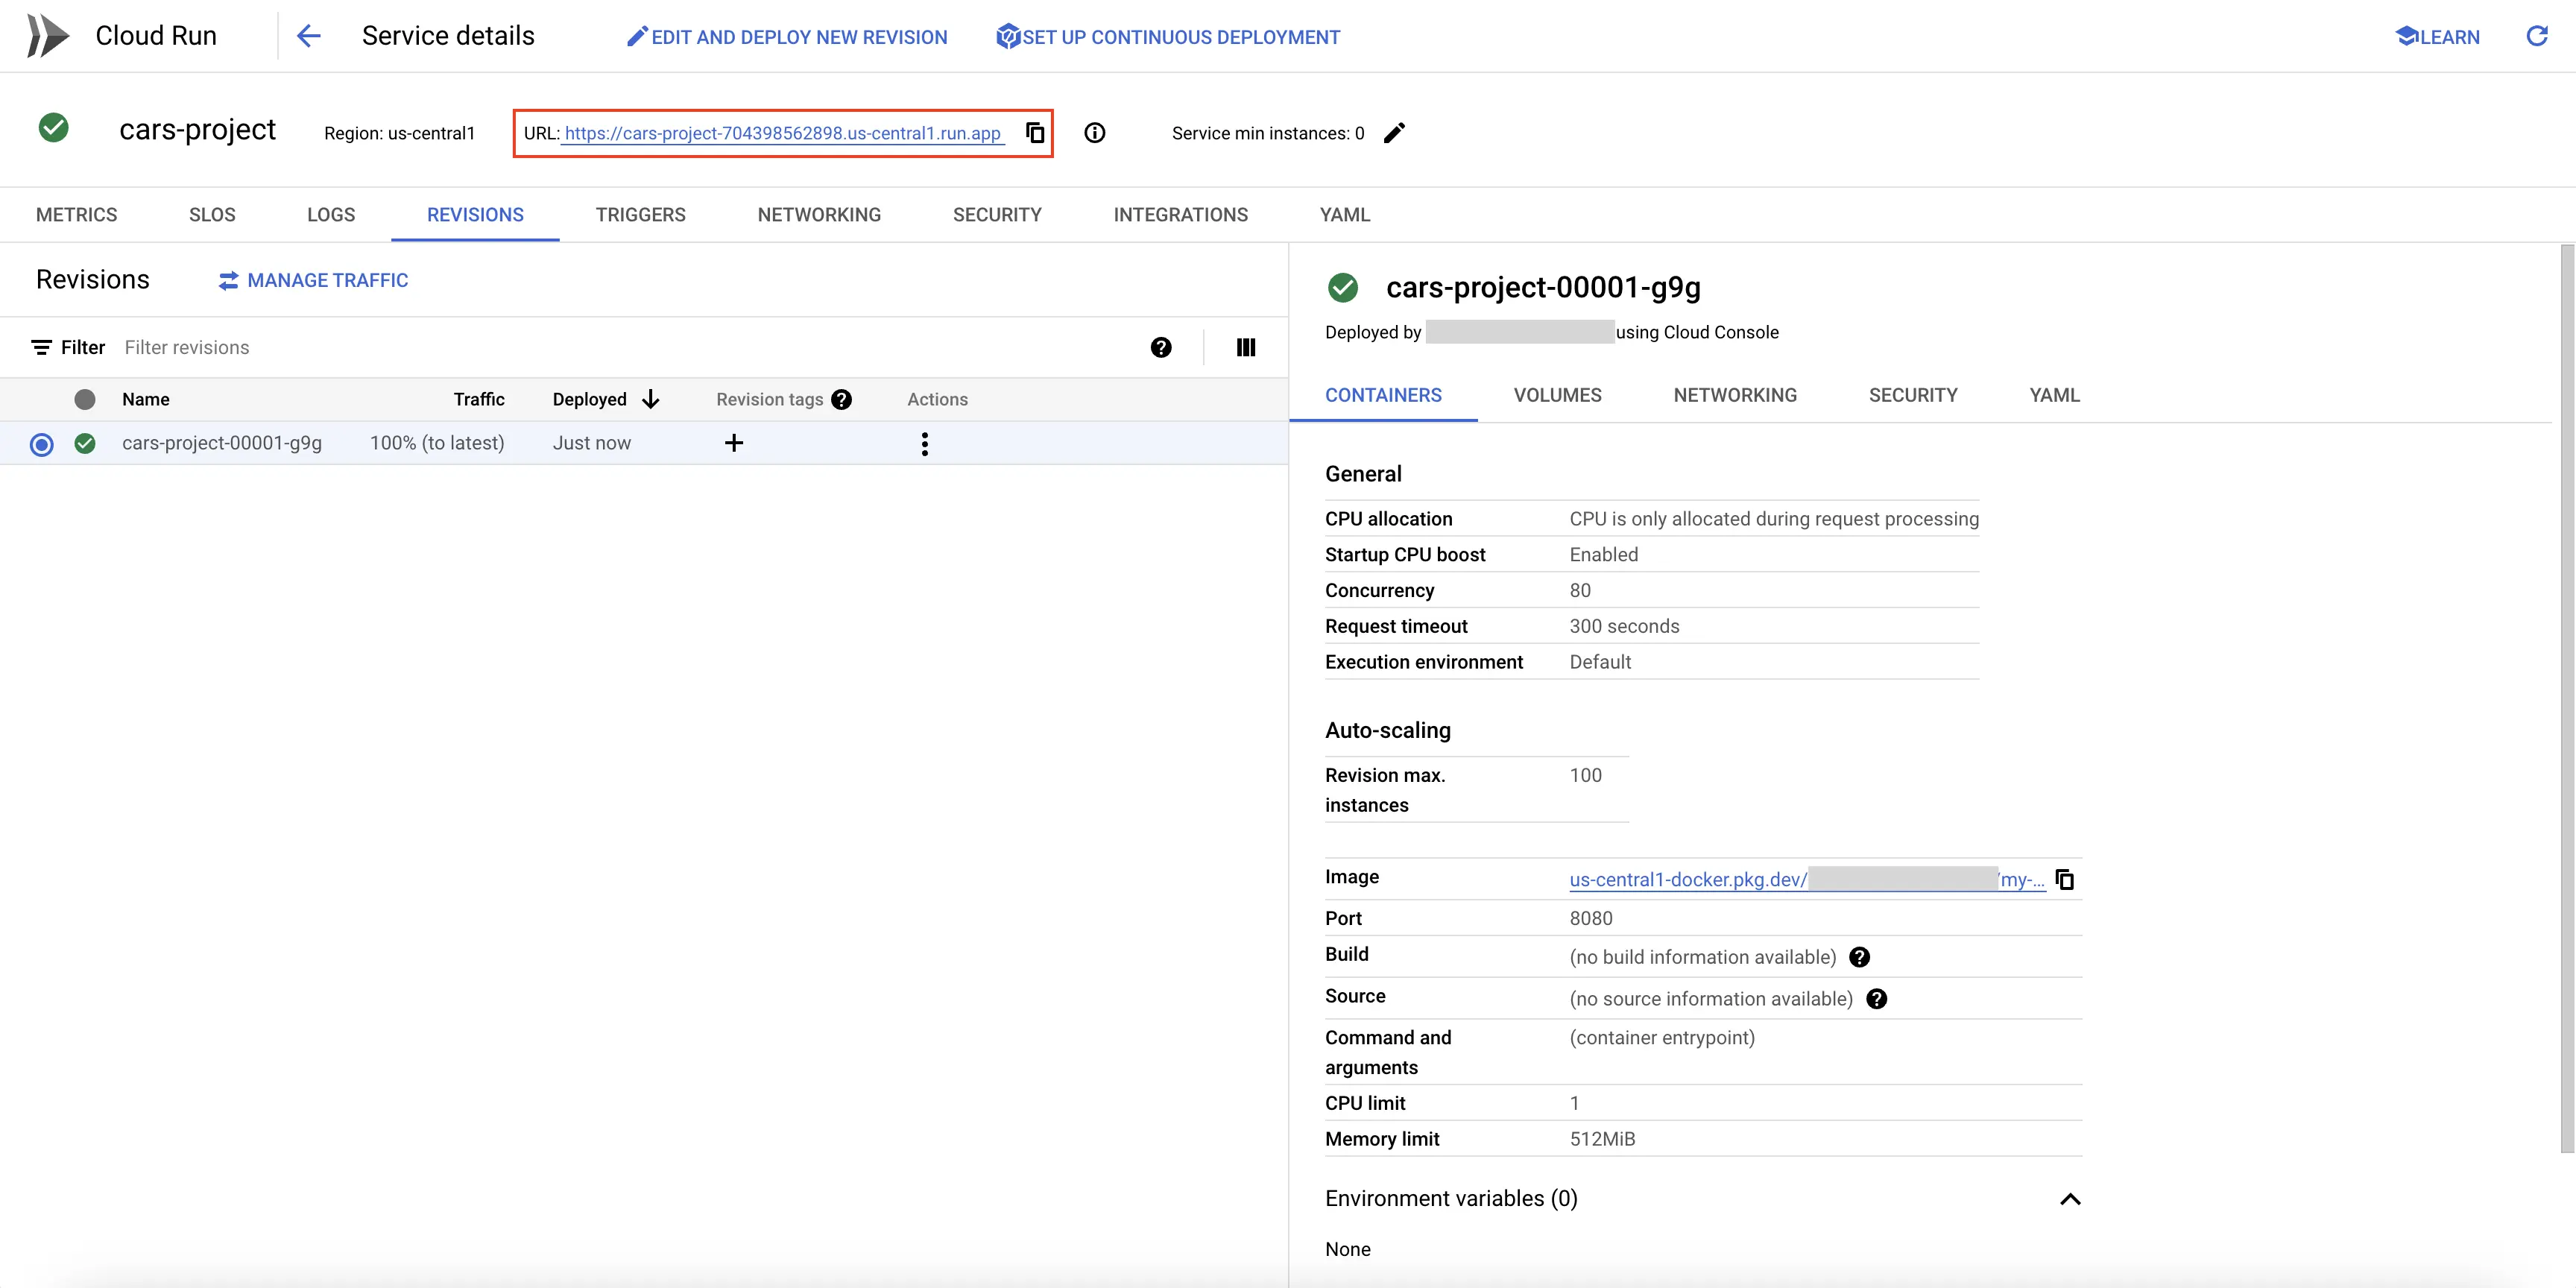This screenshot has height=1288, width=2576.
Task: Open the us-central1-docker.pkg.dev image link
Action: pyautogui.click(x=1807, y=880)
